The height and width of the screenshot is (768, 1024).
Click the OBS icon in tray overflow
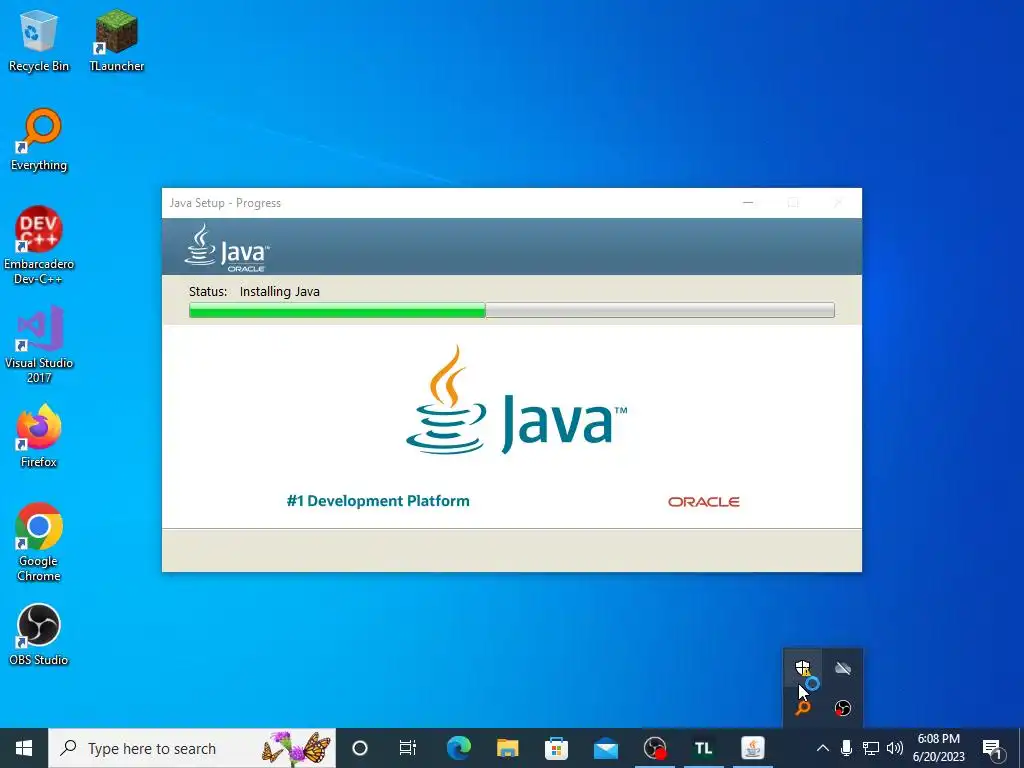pyautogui.click(x=842, y=708)
